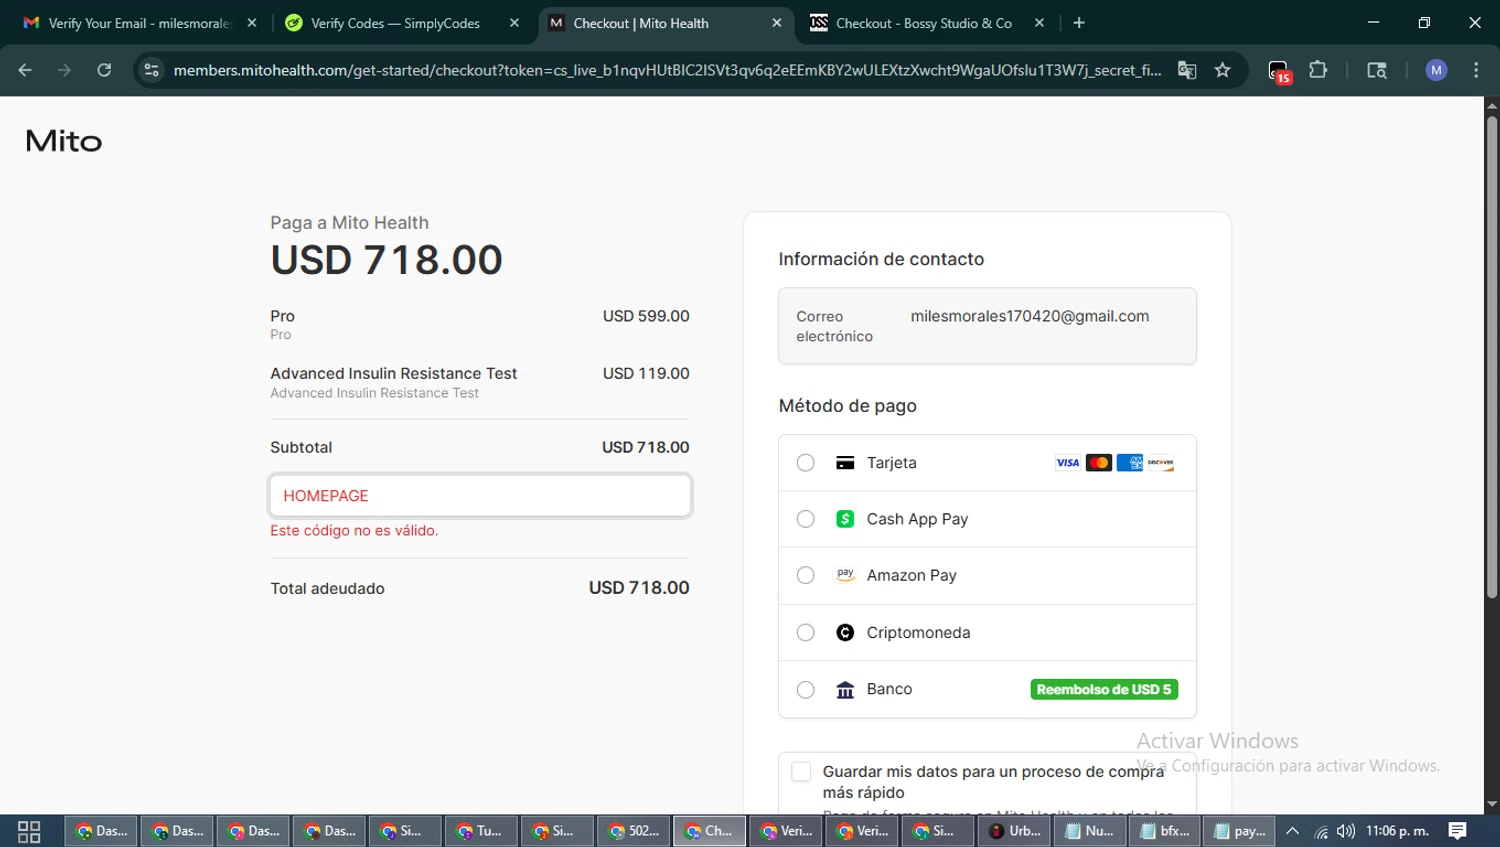This screenshot has width=1500, height=847.
Task: Click the Mastercard logo
Action: point(1099,463)
